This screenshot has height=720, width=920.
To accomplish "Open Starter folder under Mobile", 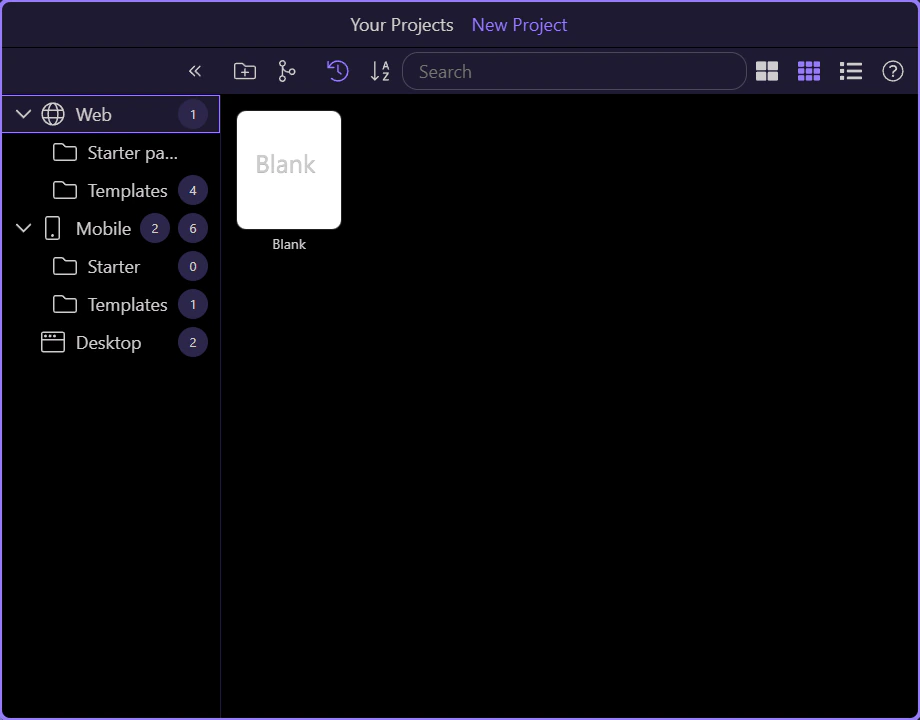I will tap(113, 267).
